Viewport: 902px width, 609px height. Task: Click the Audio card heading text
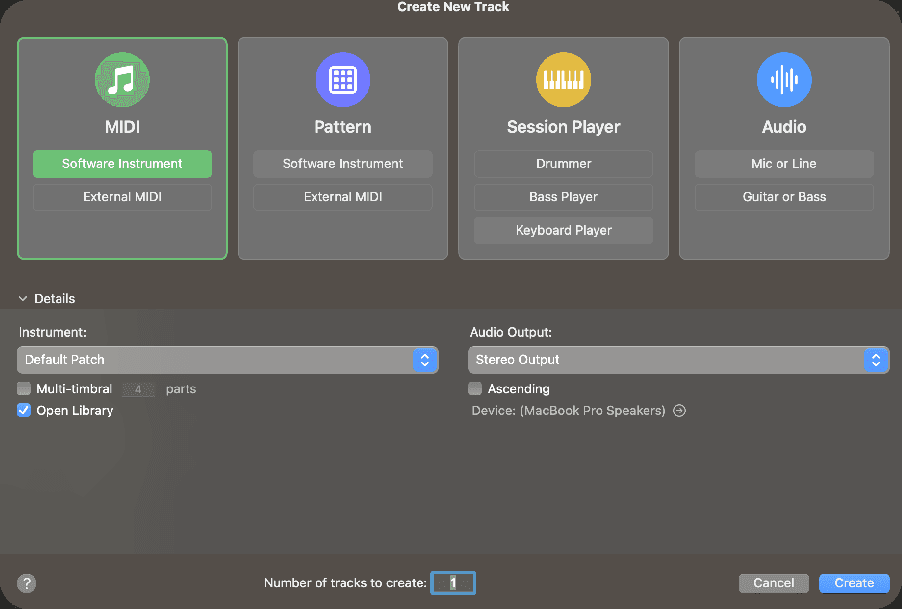coord(784,127)
